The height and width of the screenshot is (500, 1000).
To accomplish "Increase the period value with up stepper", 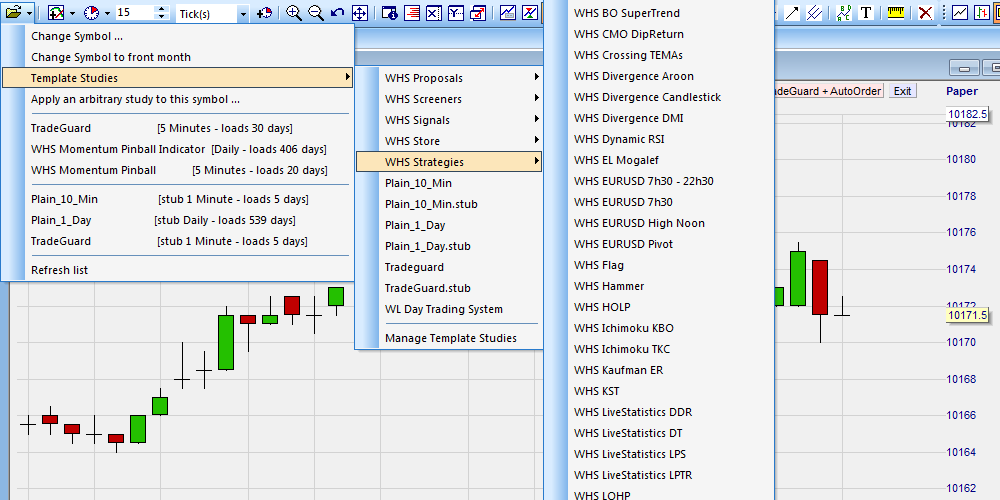I will tap(163, 9).
